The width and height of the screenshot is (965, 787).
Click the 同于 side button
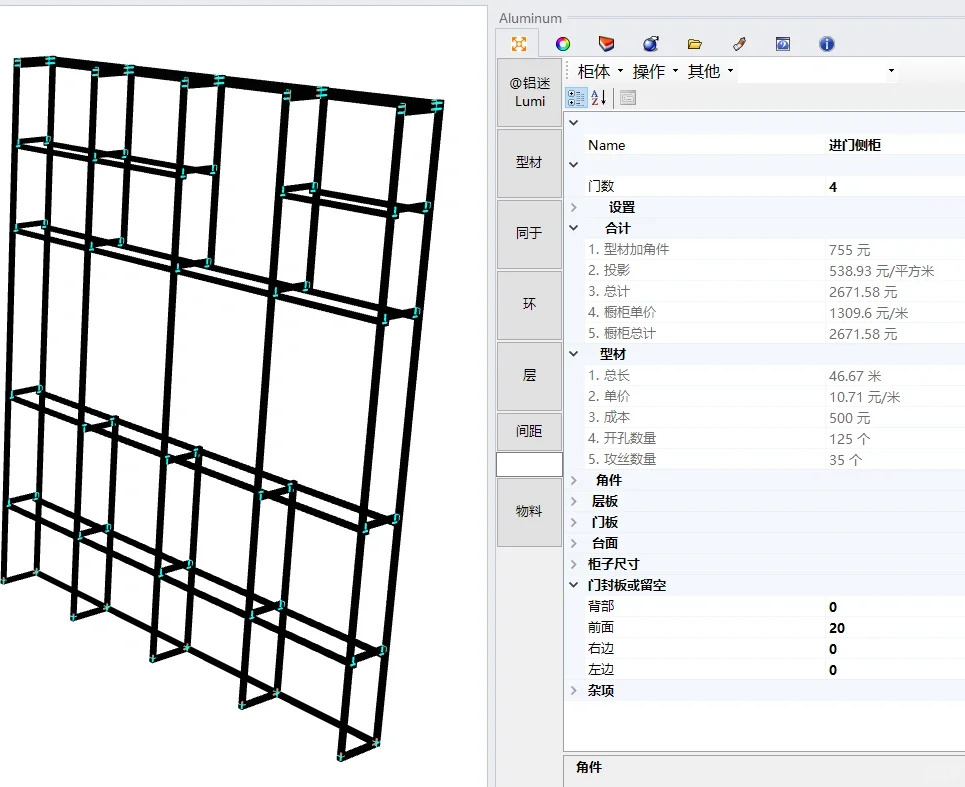pos(529,233)
